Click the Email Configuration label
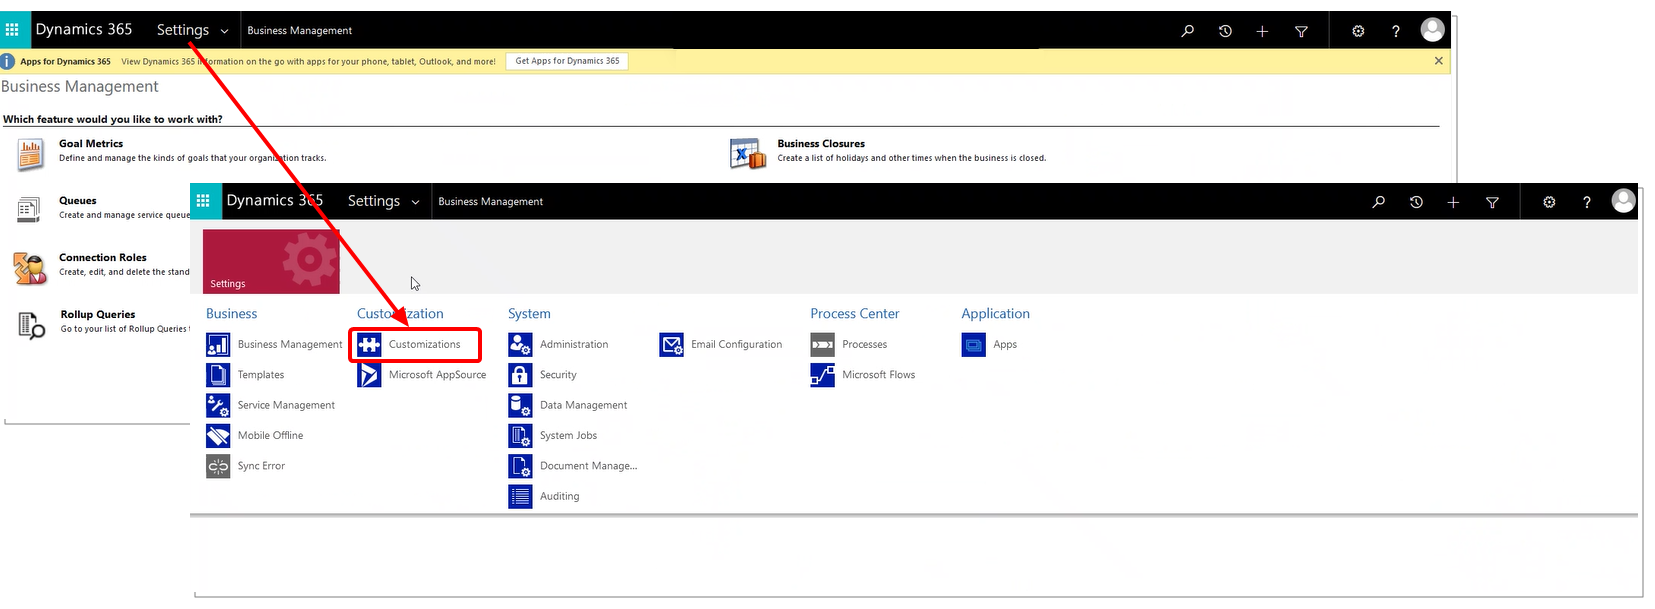Image resolution: width=1655 pixels, height=609 pixels. pyautogui.click(x=737, y=345)
